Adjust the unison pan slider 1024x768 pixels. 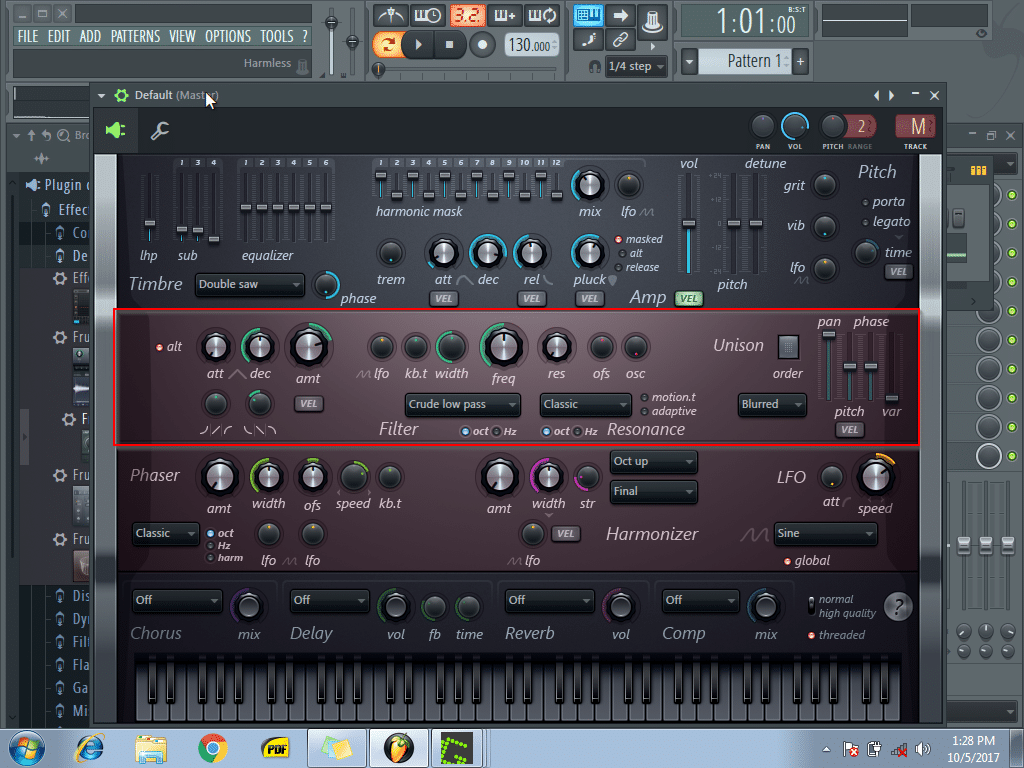point(828,366)
